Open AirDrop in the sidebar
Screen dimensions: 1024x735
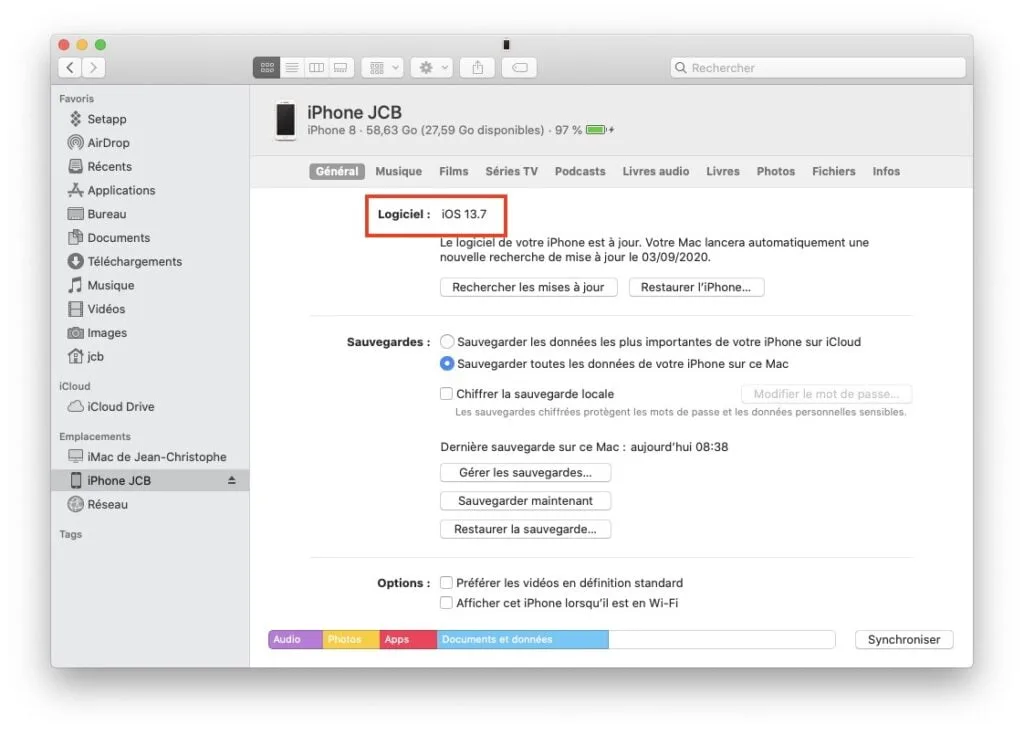click(x=108, y=143)
